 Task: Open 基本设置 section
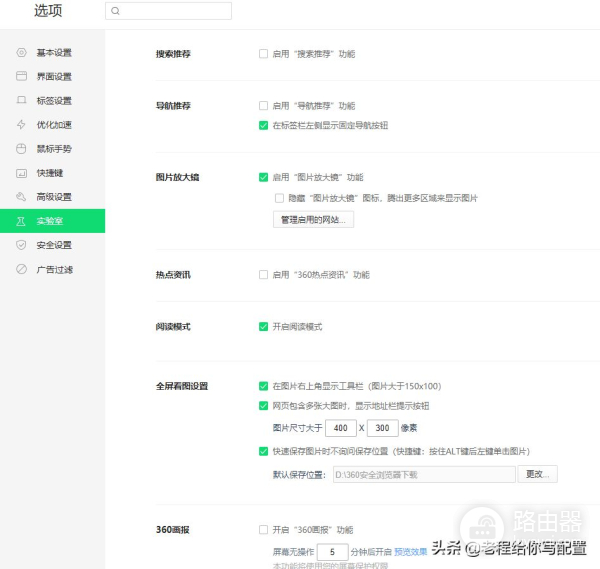click(x=52, y=52)
